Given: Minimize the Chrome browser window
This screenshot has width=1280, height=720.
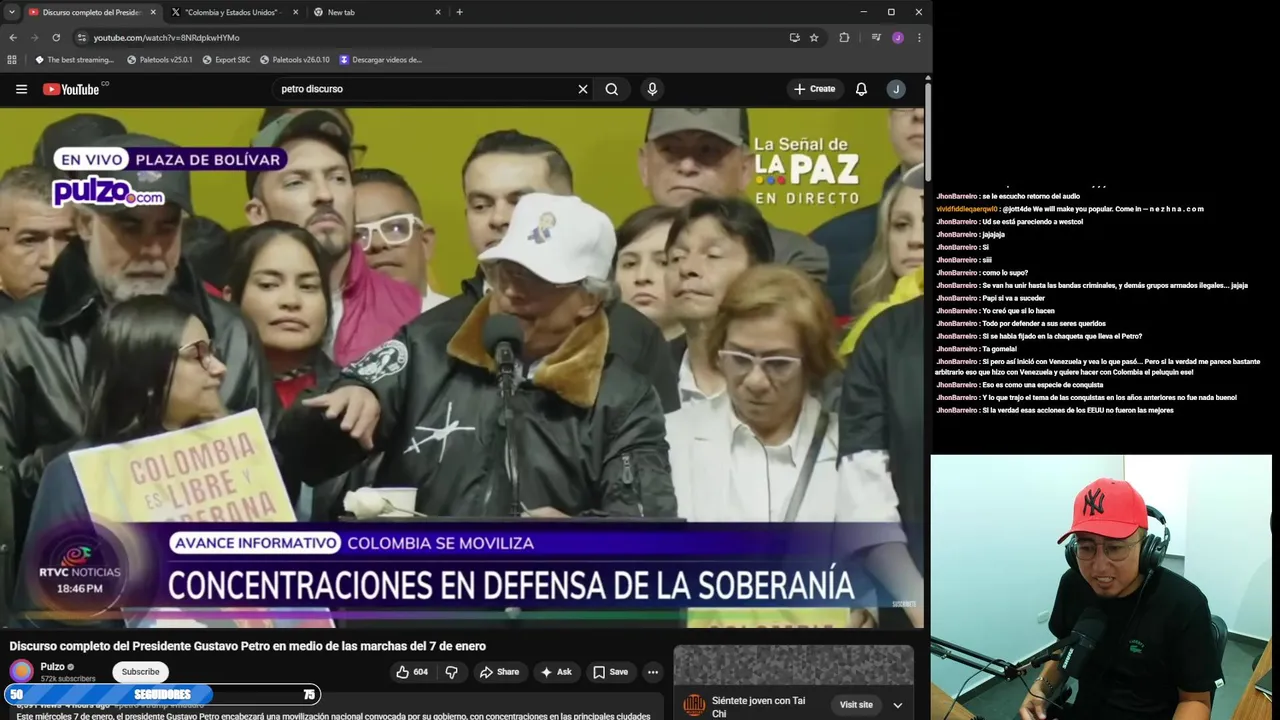Looking at the screenshot, I should pyautogui.click(x=863, y=12).
